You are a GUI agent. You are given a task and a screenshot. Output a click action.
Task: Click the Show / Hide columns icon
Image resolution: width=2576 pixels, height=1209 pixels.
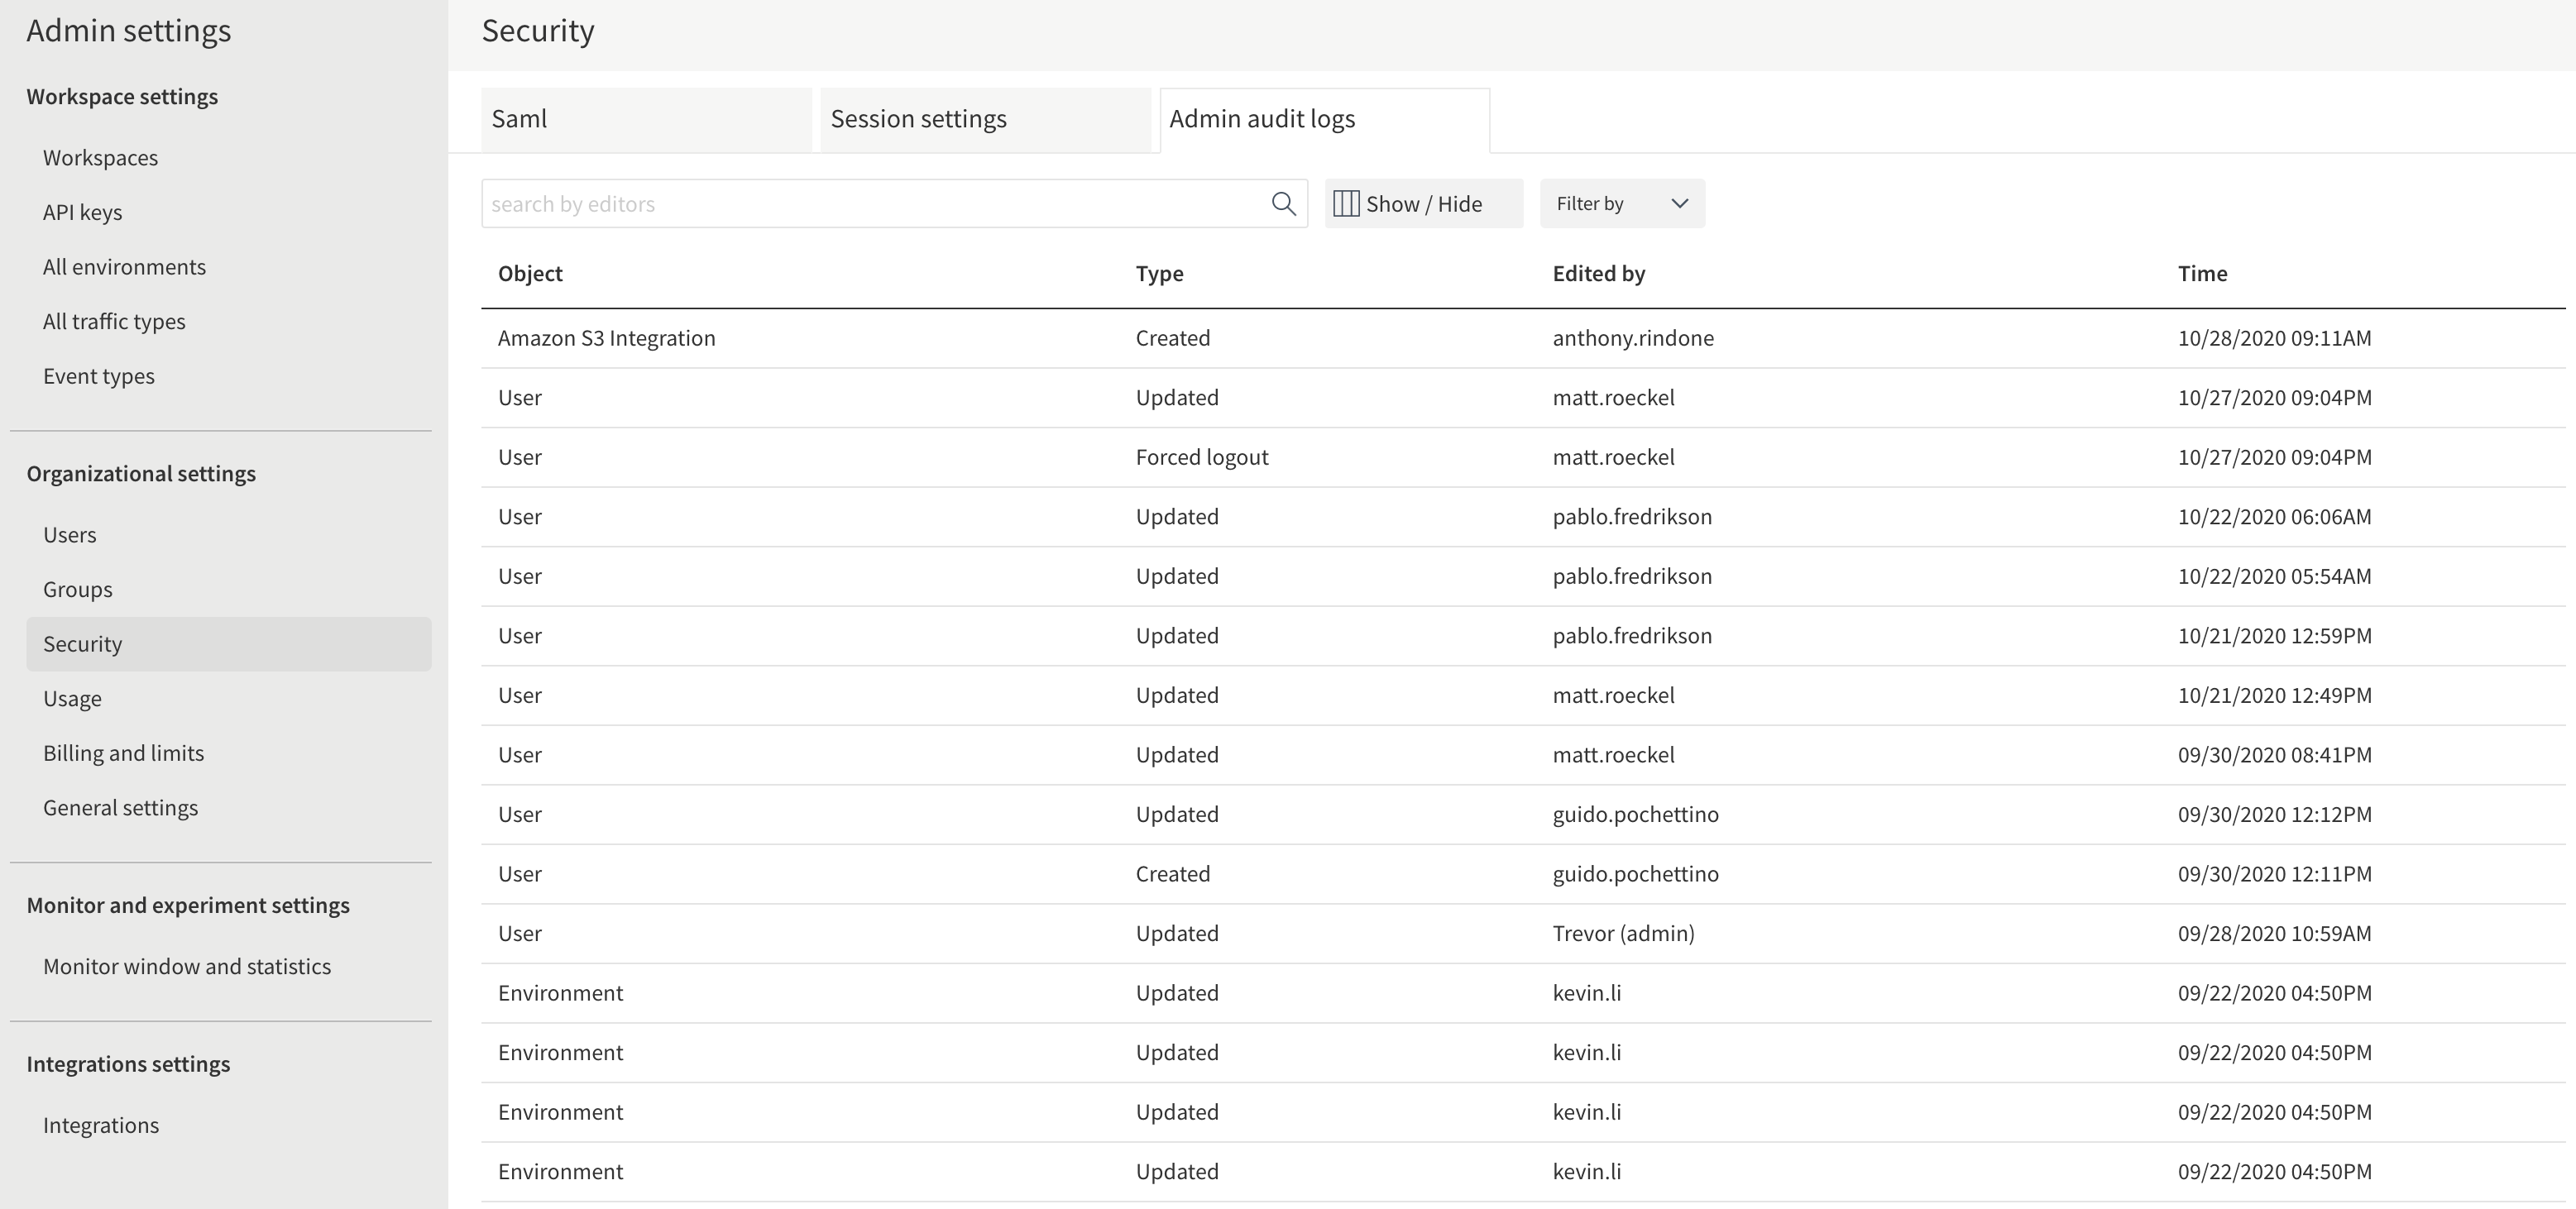point(1346,203)
